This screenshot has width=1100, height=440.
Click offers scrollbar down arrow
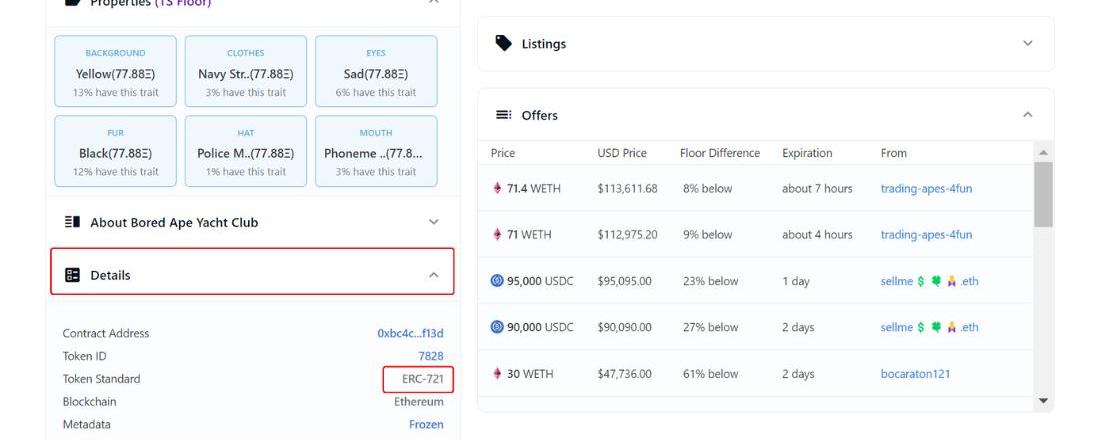1043,401
